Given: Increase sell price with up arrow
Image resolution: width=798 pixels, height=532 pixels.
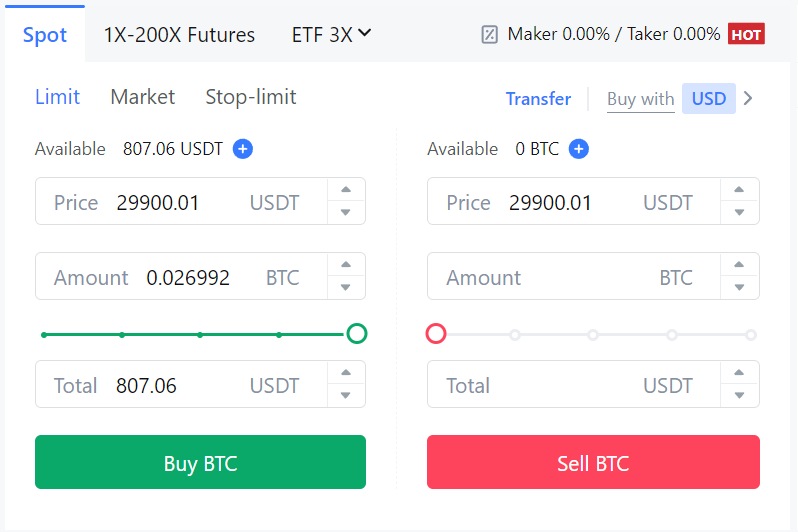Looking at the screenshot, I should click(x=738, y=191).
